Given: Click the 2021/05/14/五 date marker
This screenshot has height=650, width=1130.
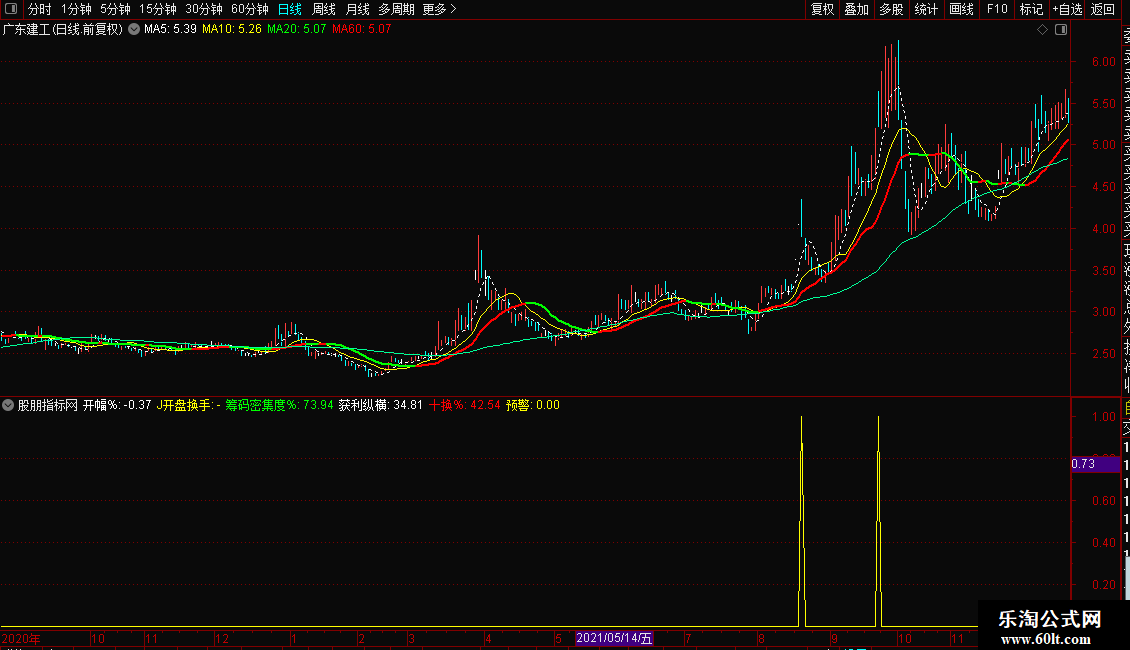Looking at the screenshot, I should tap(614, 638).
